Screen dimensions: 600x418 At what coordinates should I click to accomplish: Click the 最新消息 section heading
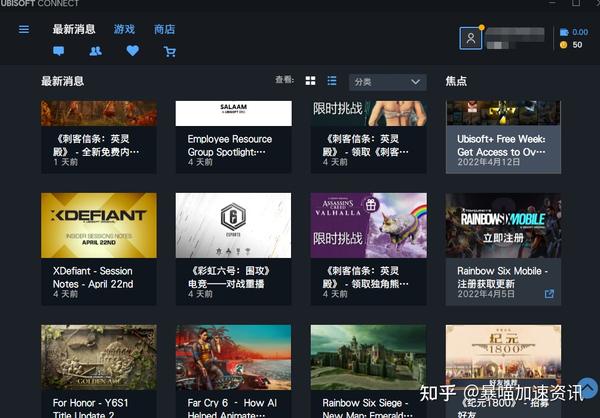click(62, 81)
